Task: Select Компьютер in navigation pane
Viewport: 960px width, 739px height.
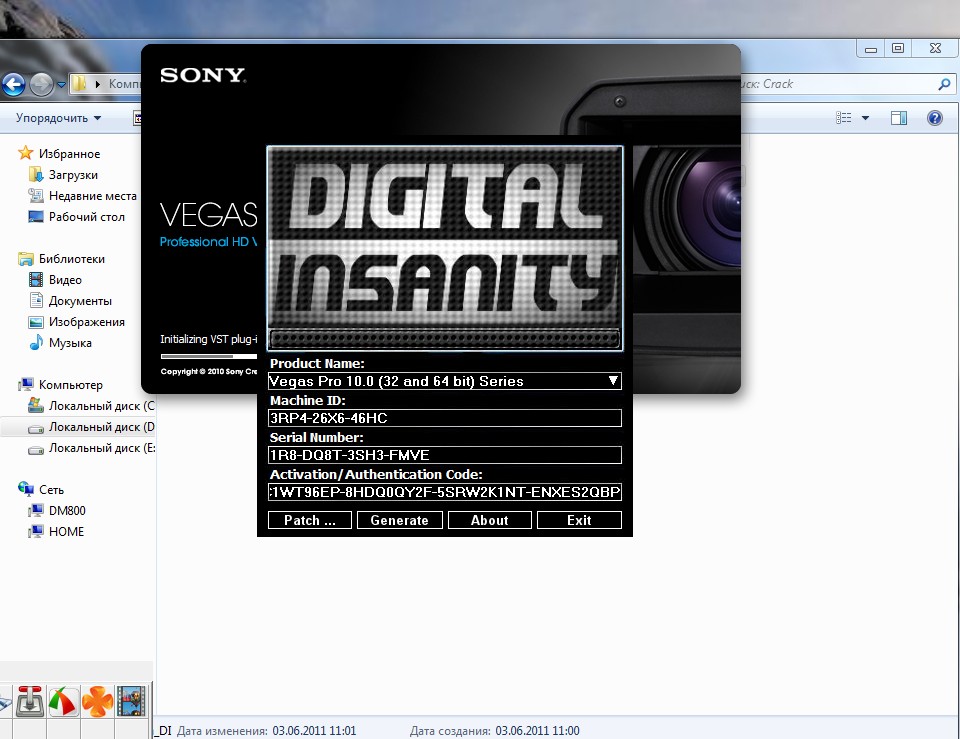Action: coord(61,385)
